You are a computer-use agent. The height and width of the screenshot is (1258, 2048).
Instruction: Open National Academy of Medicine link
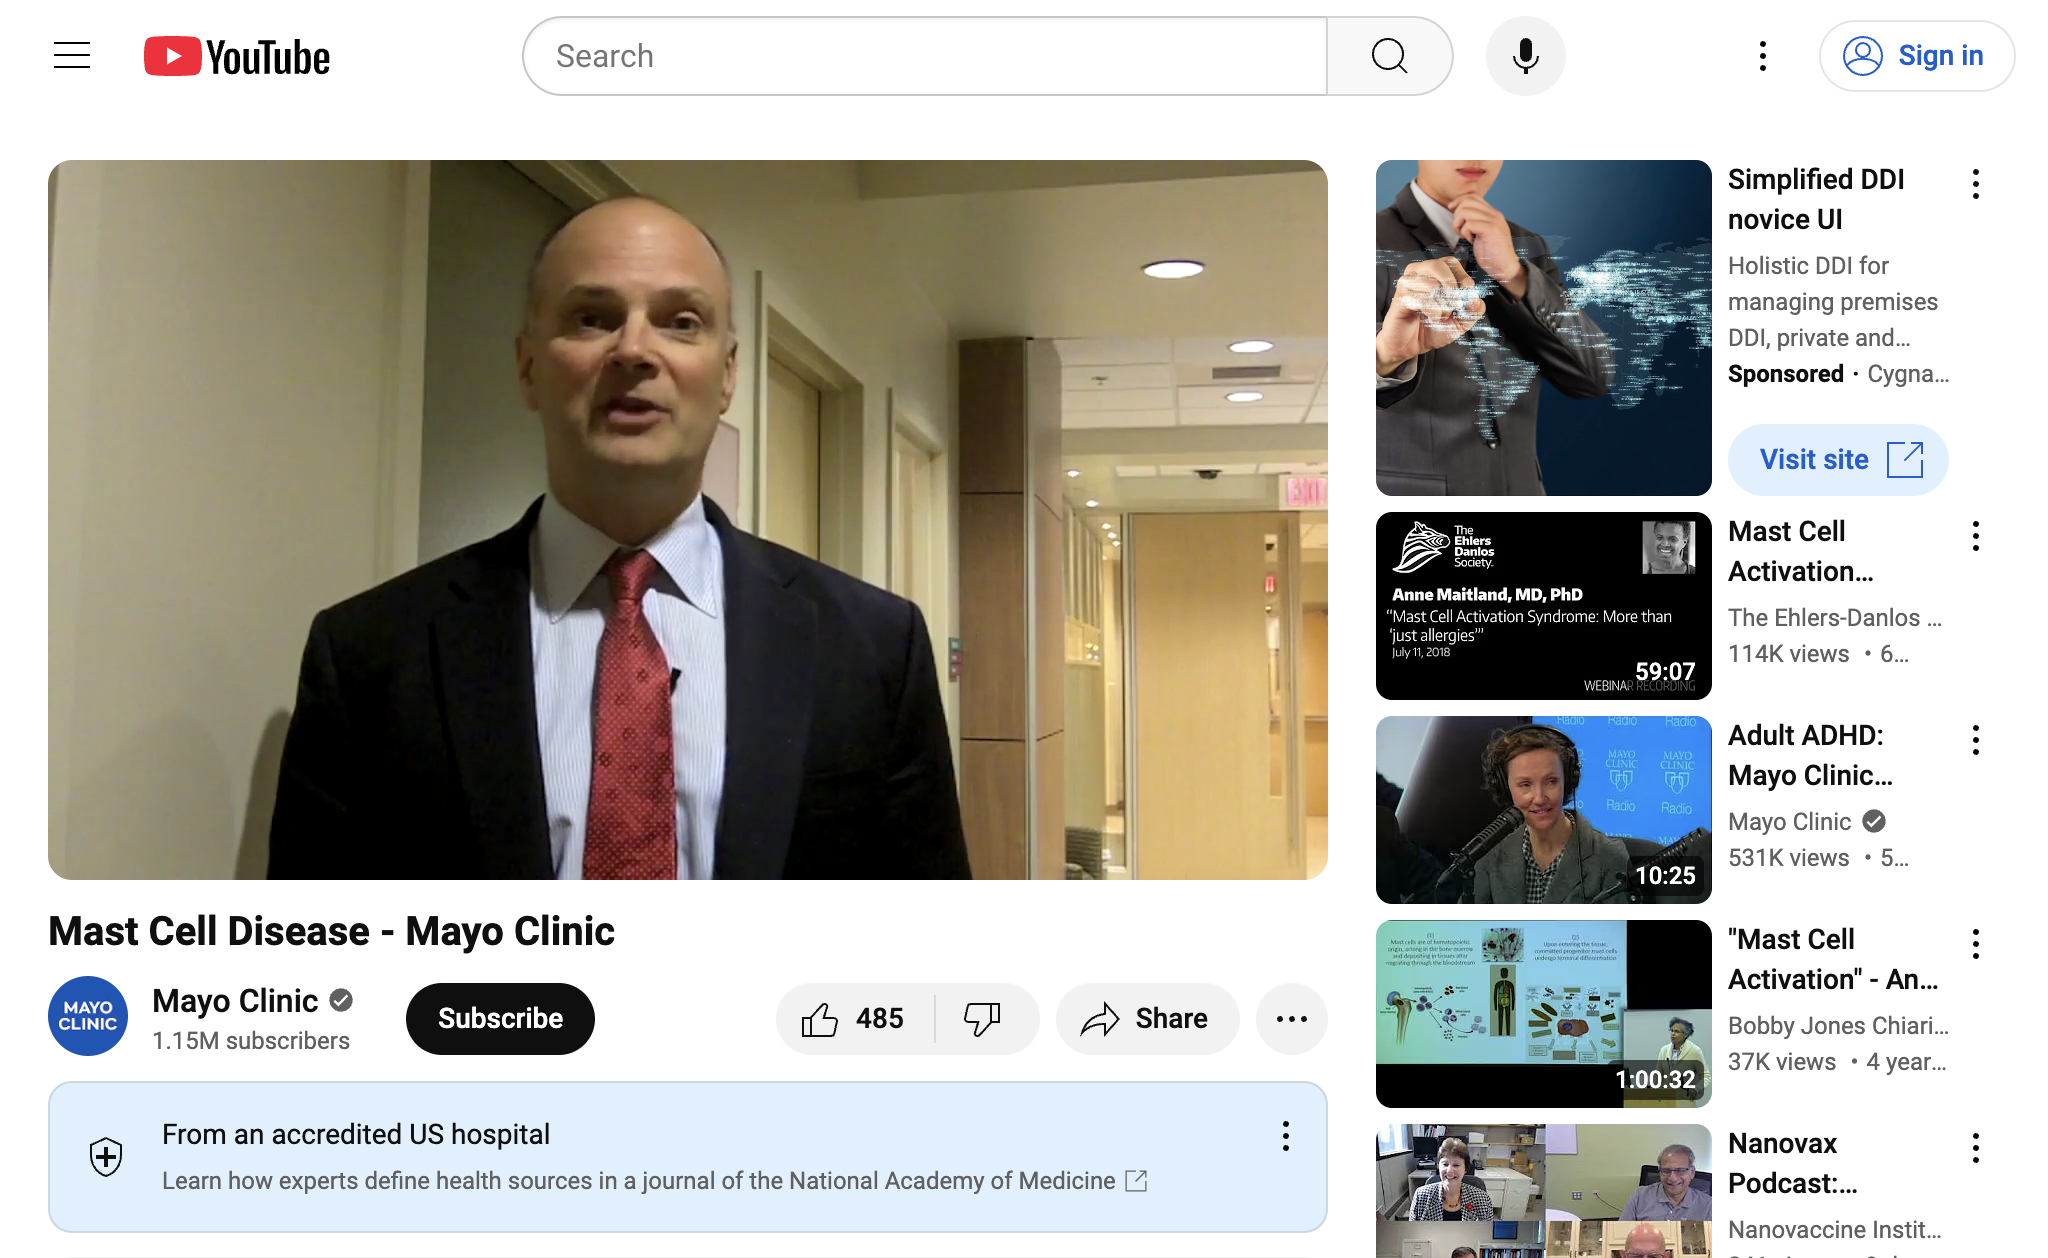655,1181
